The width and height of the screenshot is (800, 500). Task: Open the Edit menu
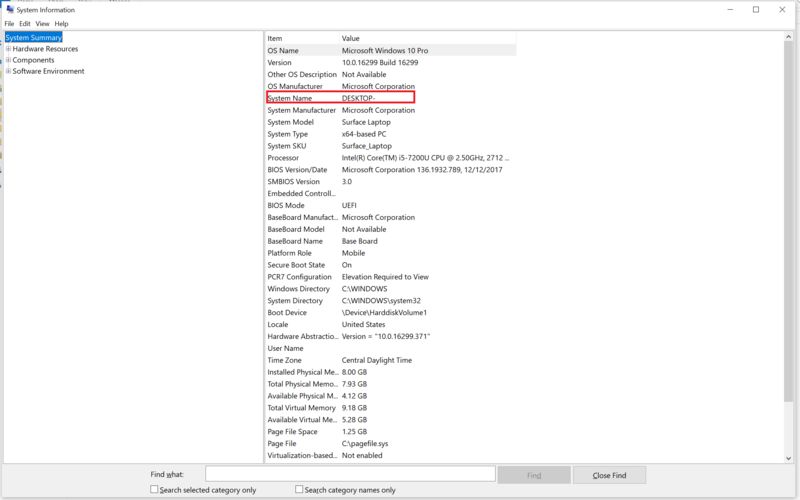[25, 23]
